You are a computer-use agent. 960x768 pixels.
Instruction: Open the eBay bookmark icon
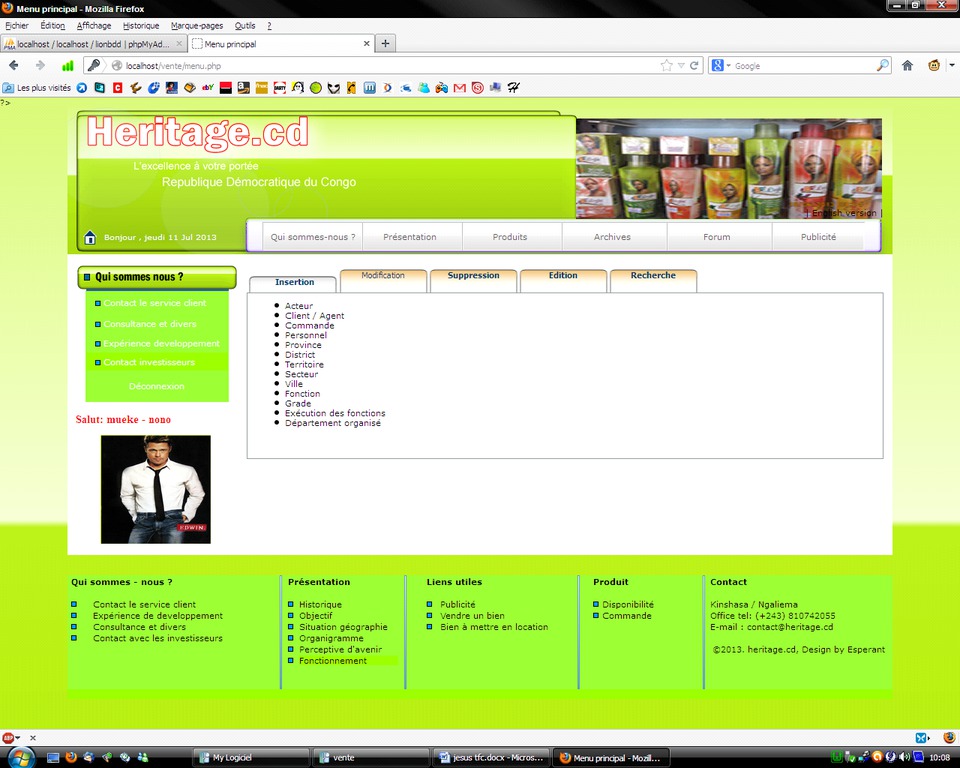(x=208, y=88)
